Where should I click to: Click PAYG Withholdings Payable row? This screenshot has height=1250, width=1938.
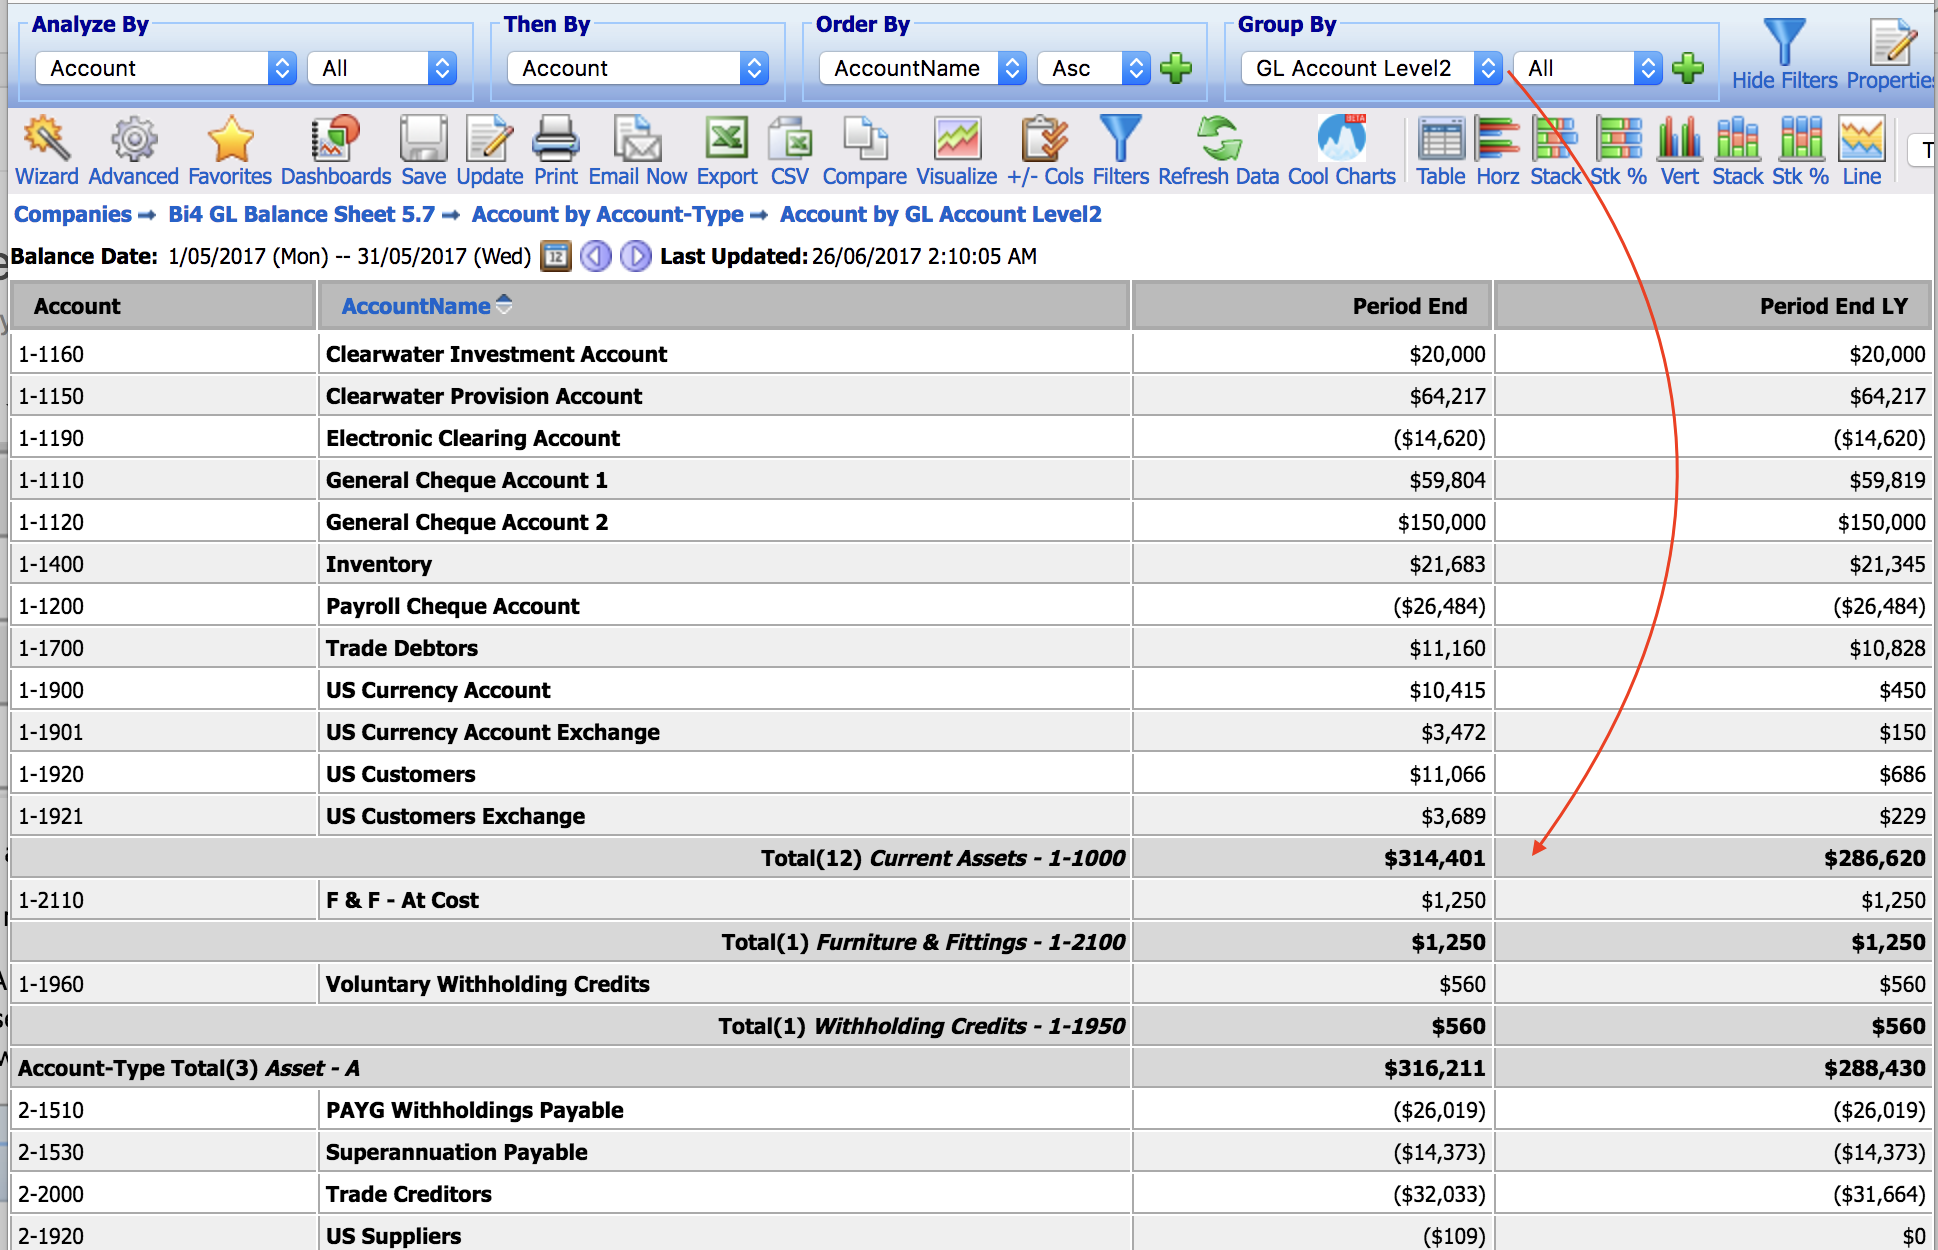click(970, 1110)
